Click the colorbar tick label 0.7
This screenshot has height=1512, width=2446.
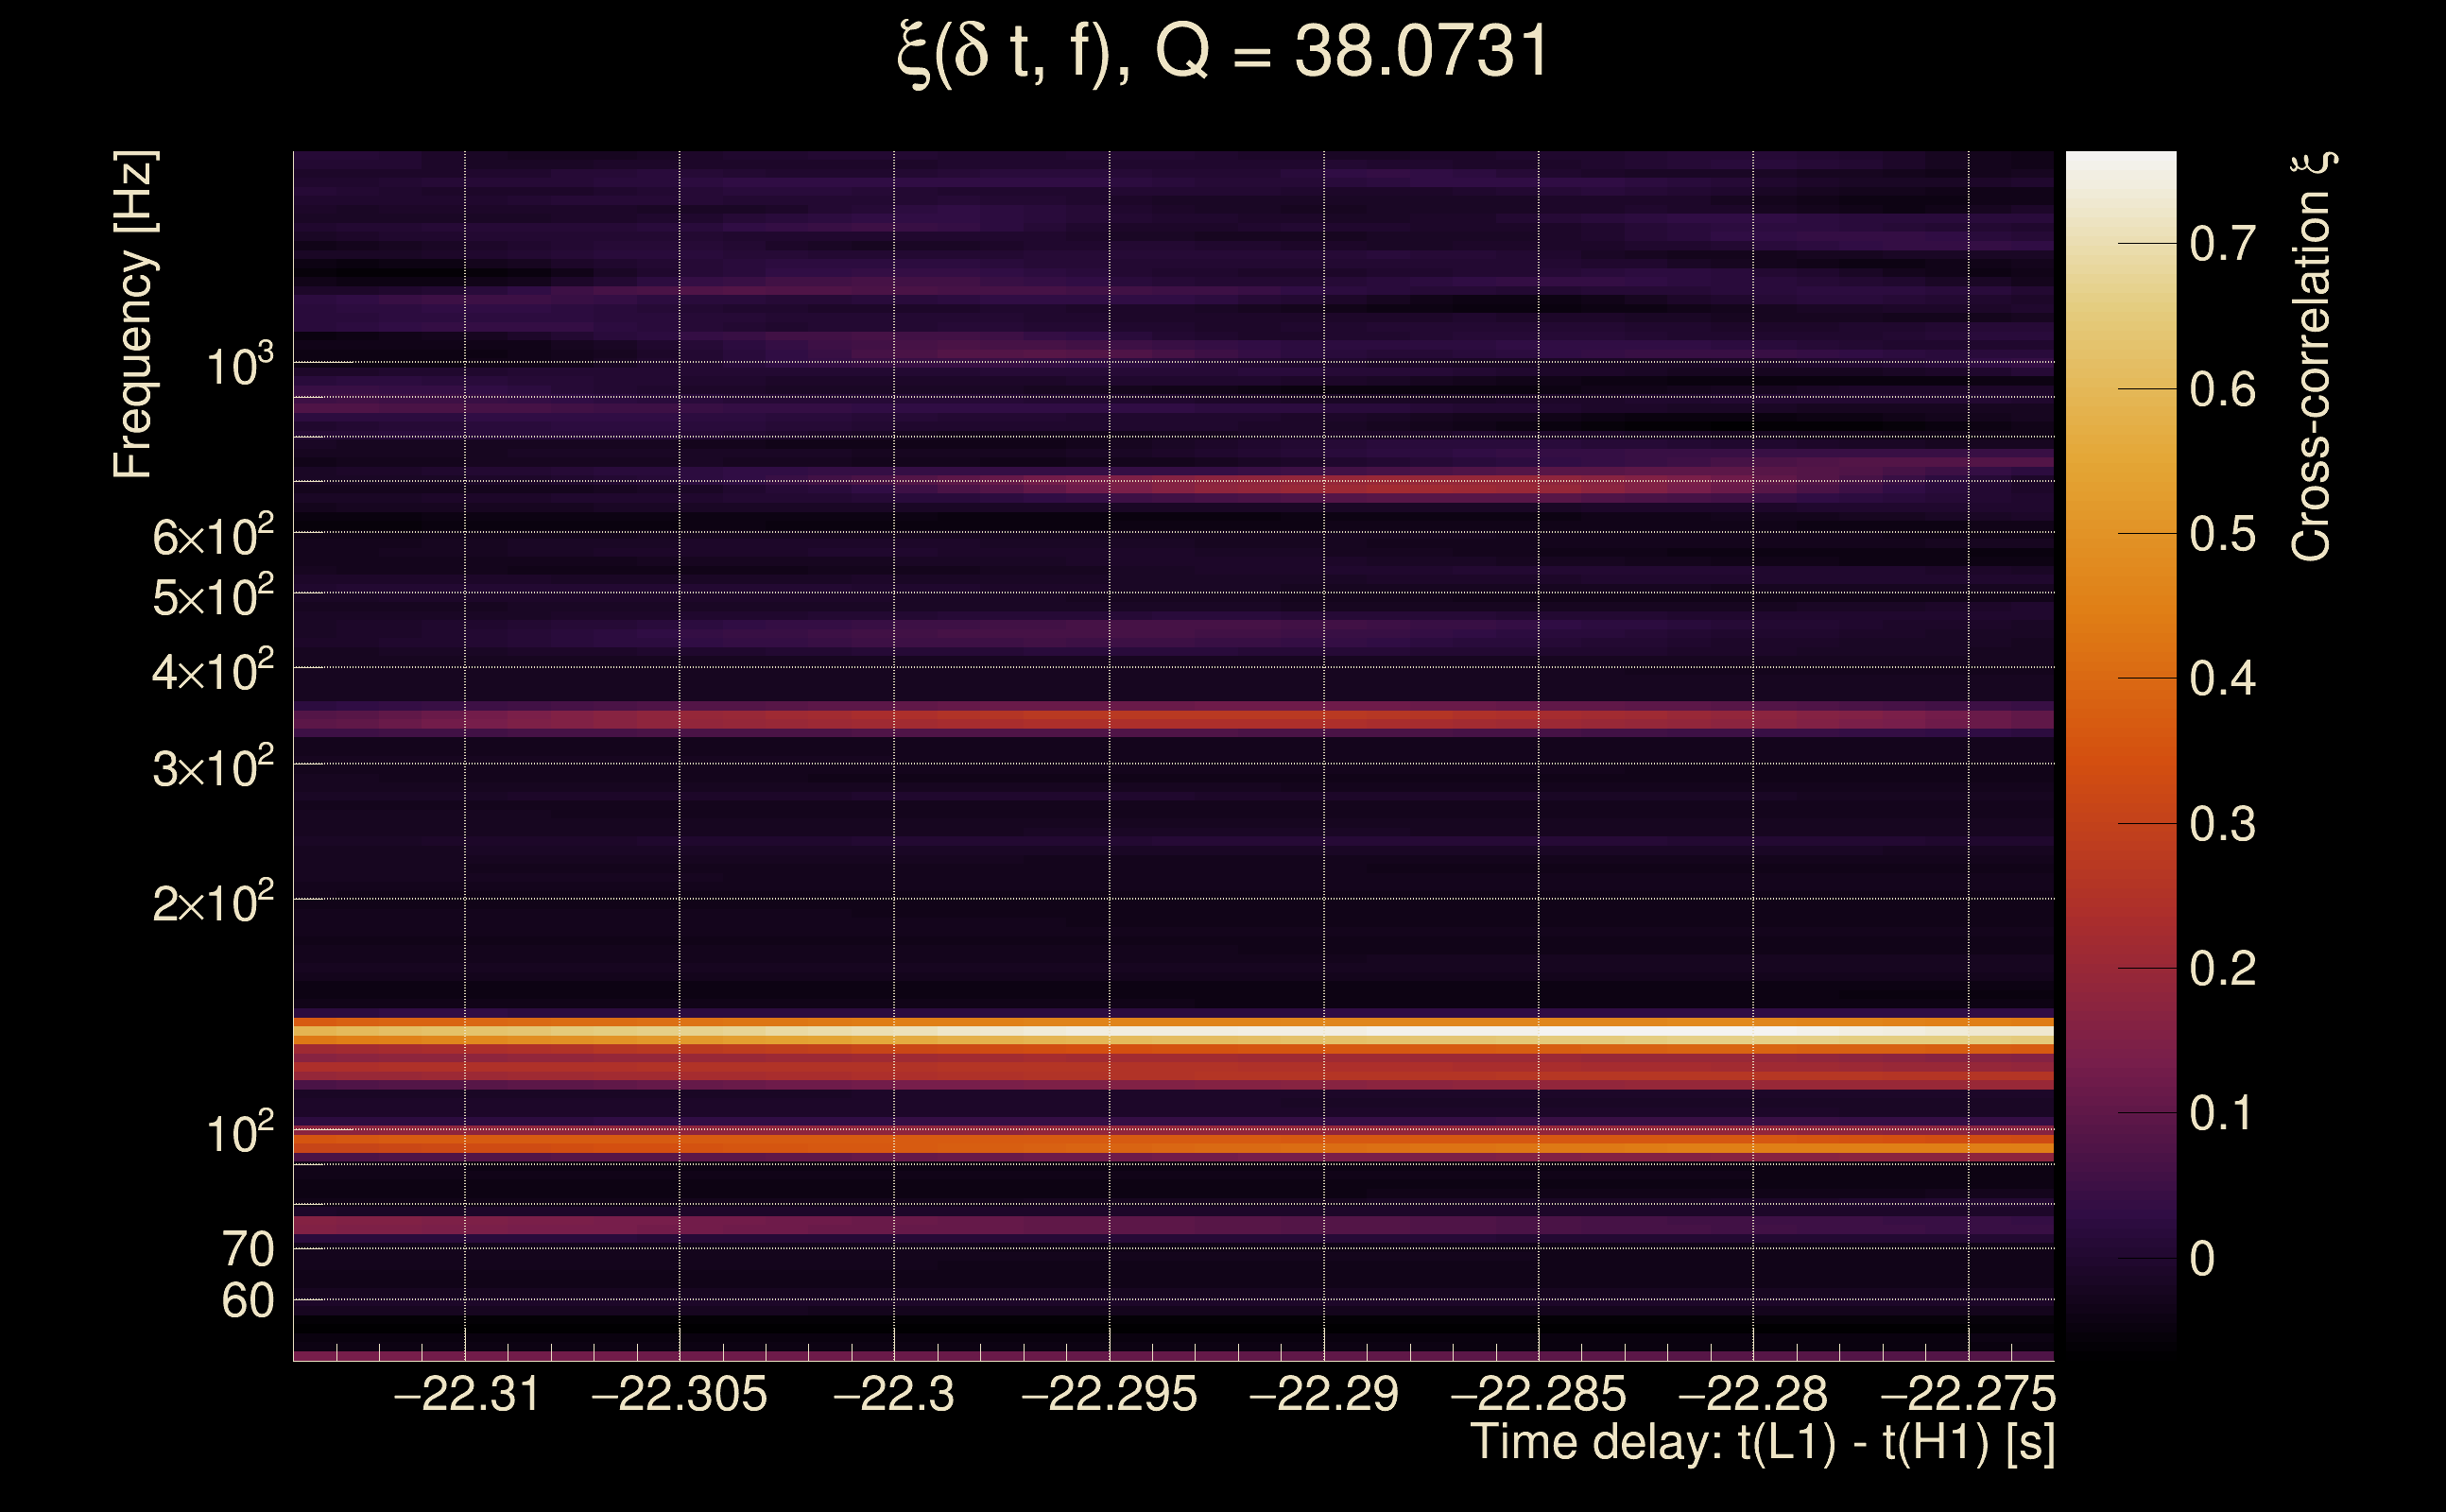[x=2222, y=244]
